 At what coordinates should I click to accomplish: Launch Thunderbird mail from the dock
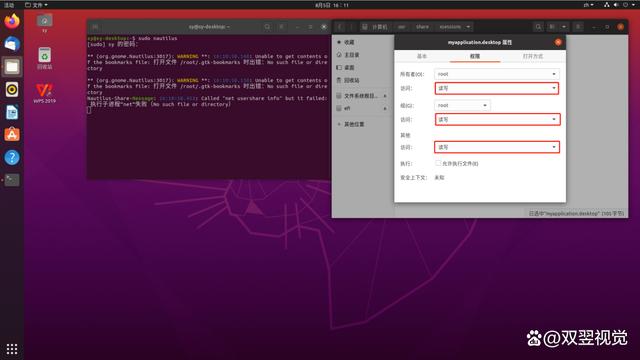[x=12, y=44]
